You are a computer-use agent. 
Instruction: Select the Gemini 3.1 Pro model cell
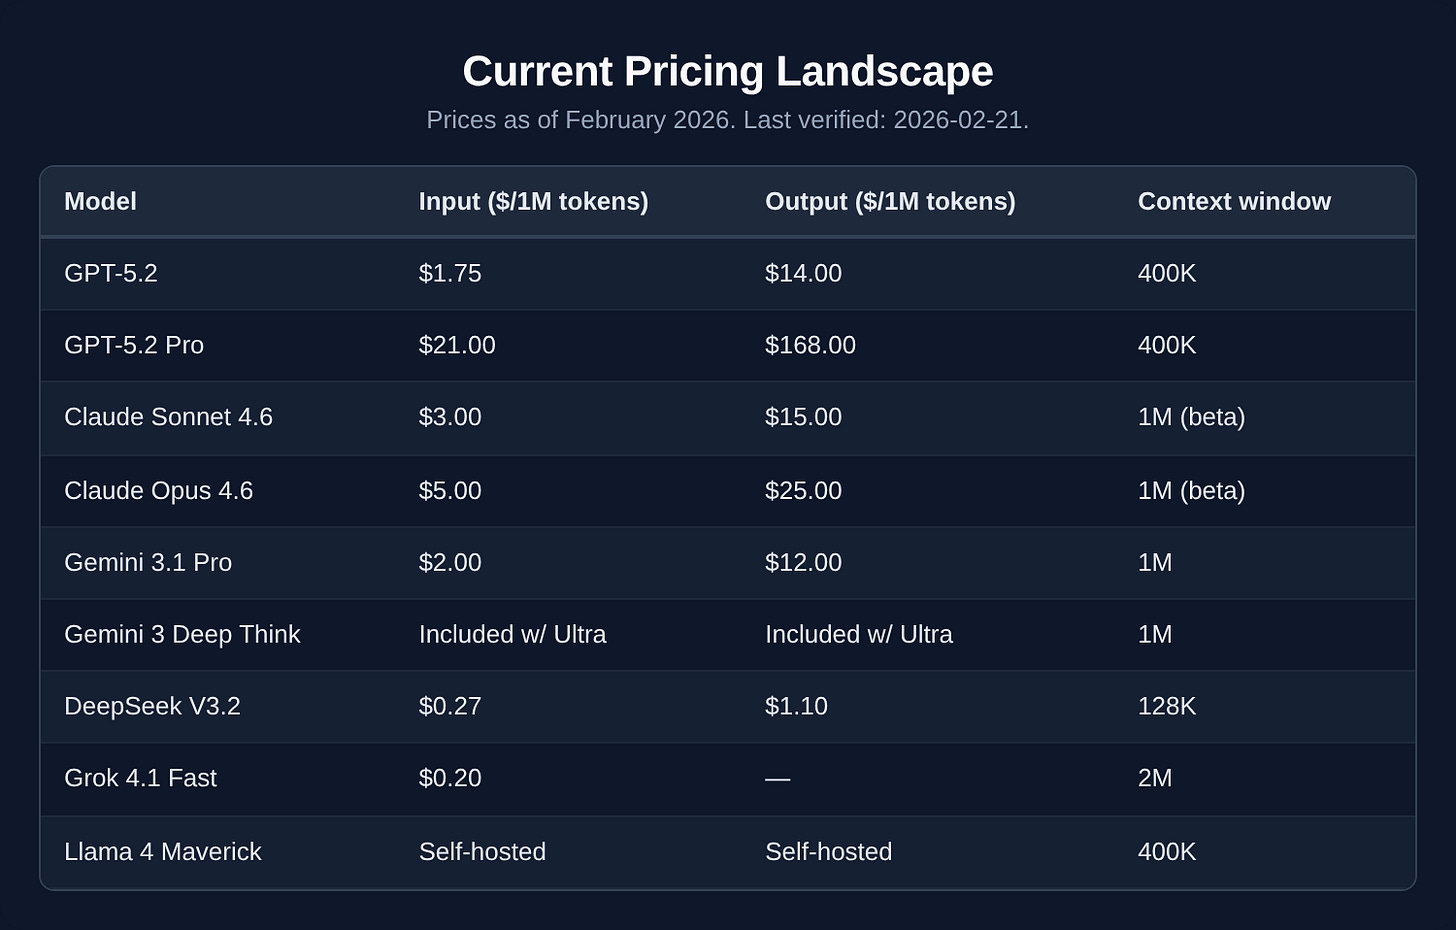coord(148,563)
